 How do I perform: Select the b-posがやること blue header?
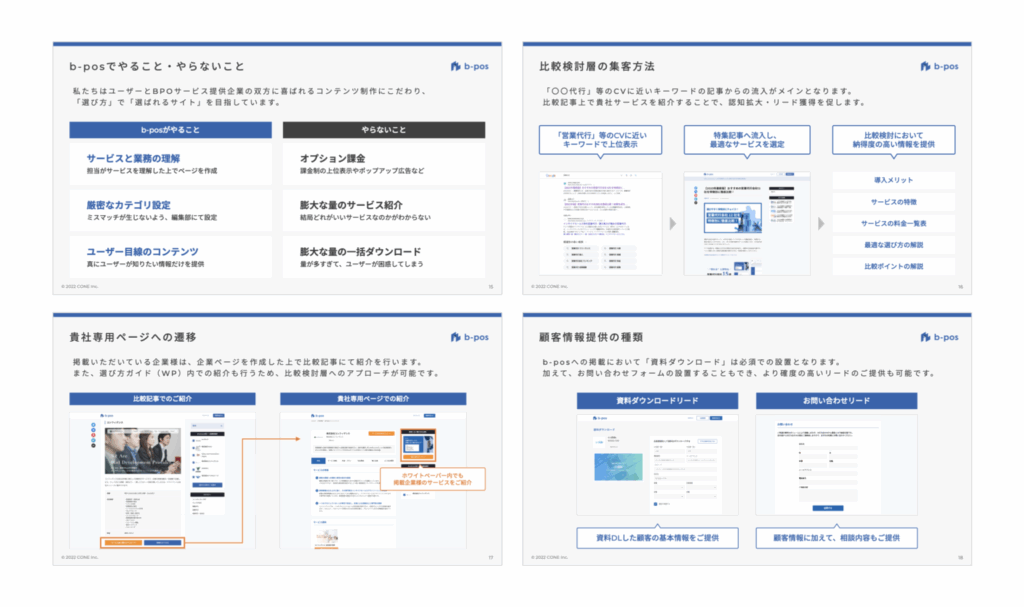(170, 130)
